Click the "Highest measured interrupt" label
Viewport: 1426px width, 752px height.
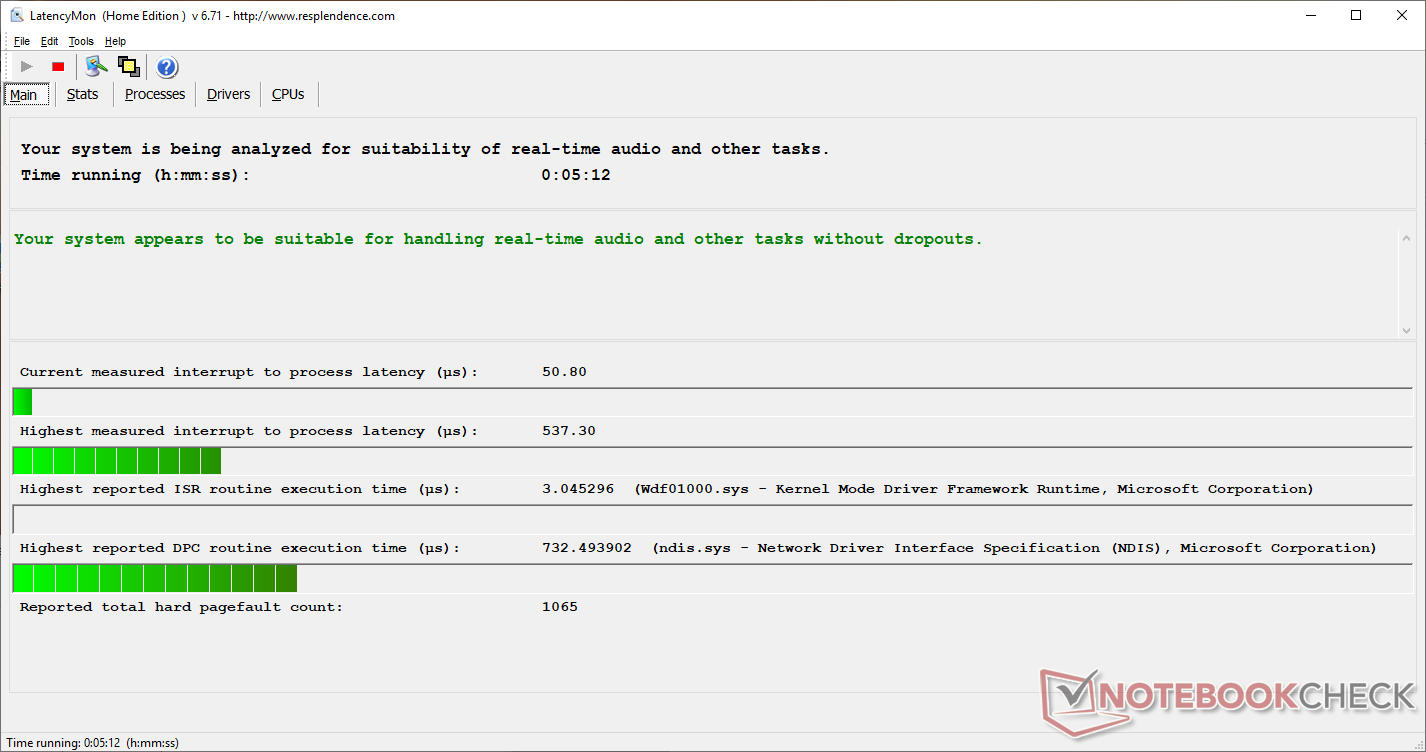[x=249, y=431]
